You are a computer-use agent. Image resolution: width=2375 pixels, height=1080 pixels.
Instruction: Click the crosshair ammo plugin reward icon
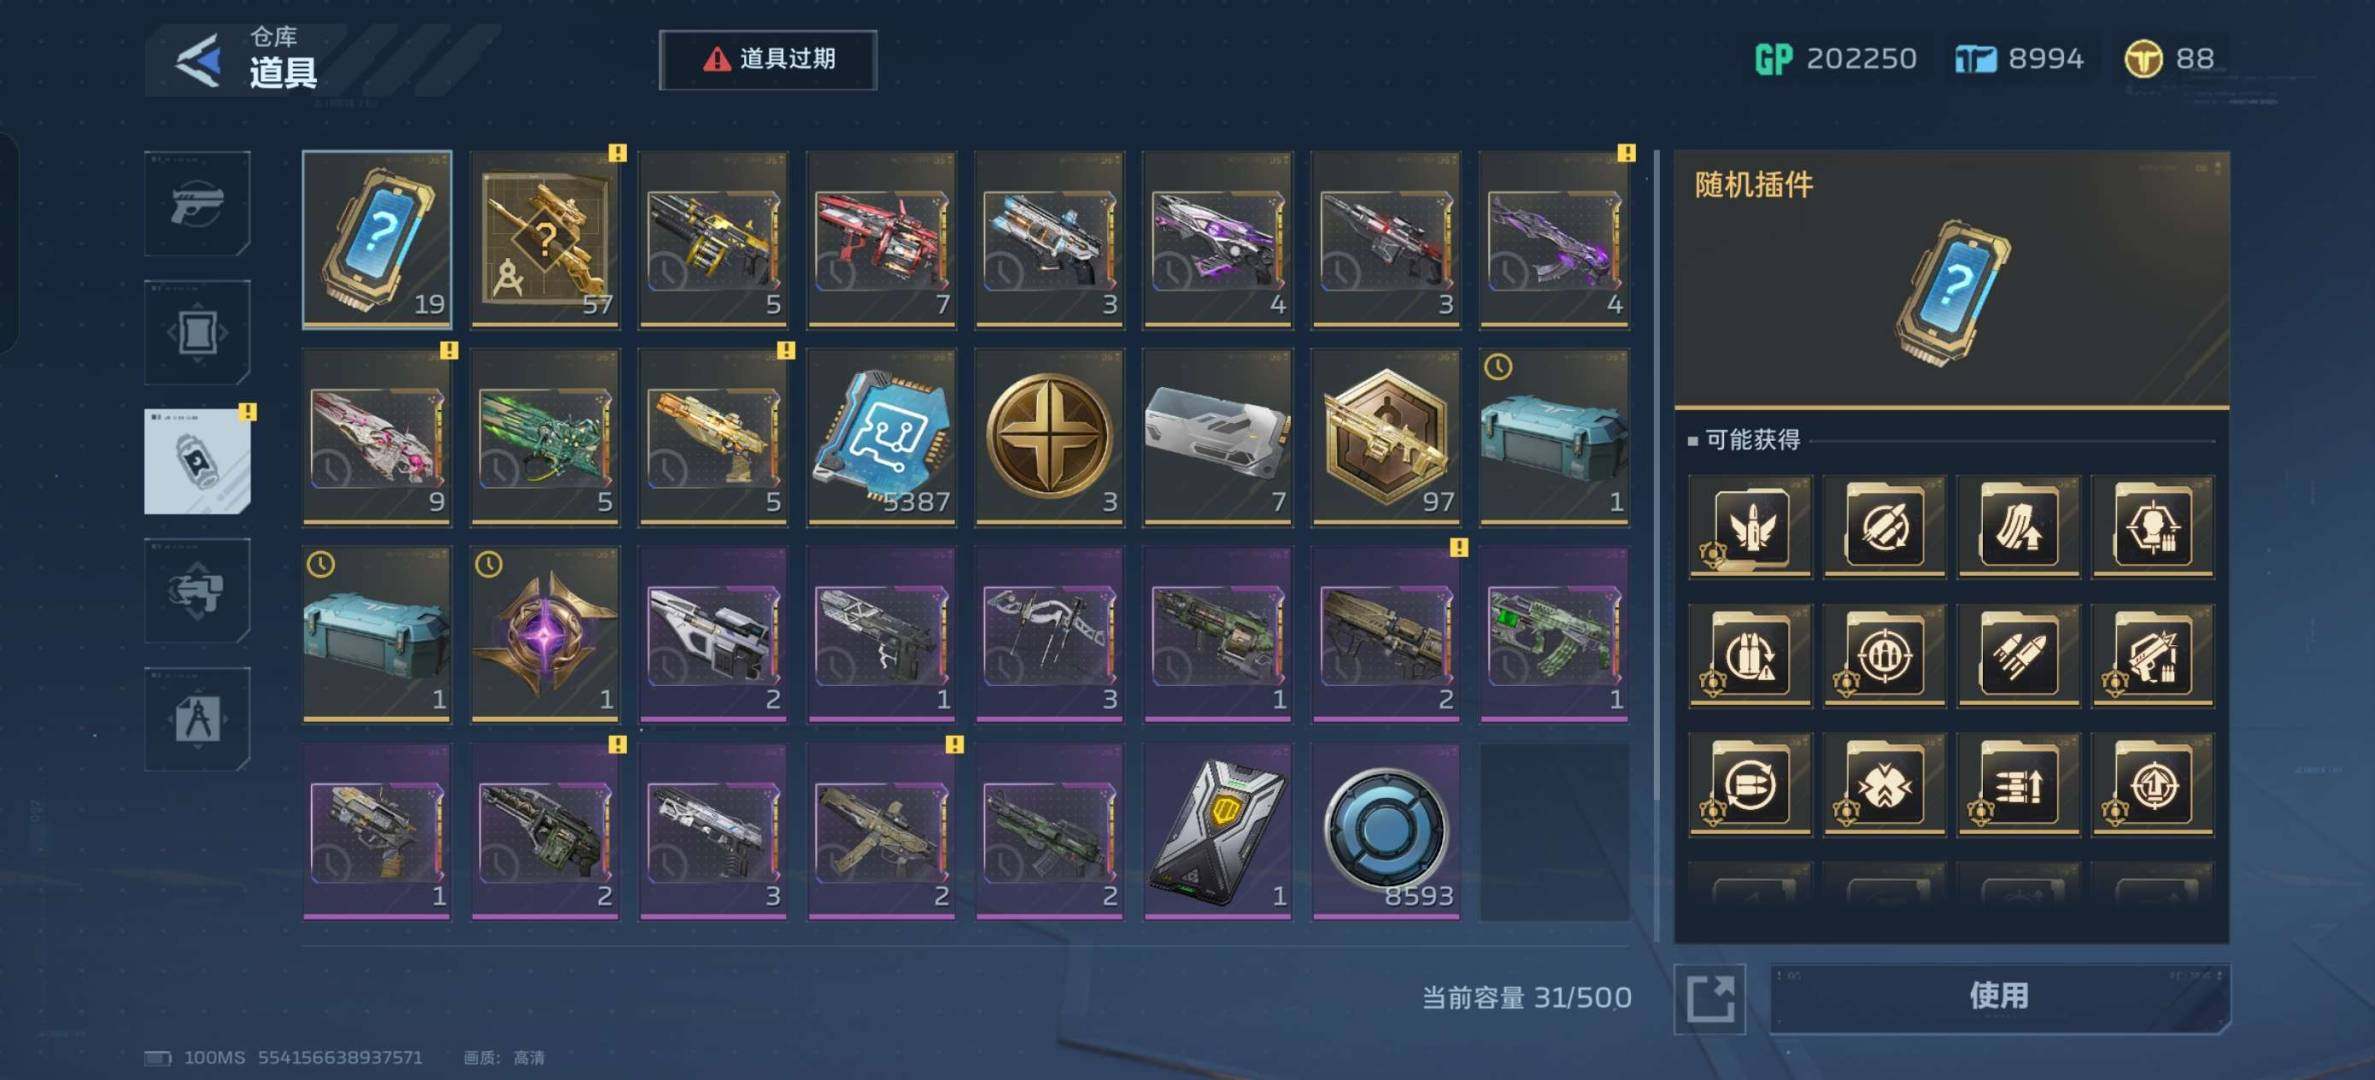1884,657
